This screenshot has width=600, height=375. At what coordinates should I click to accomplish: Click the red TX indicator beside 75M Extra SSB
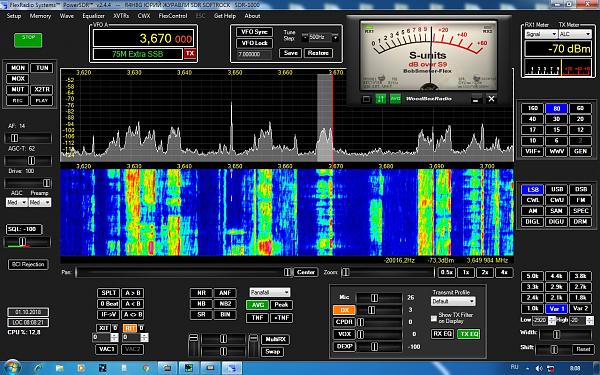click(190, 54)
